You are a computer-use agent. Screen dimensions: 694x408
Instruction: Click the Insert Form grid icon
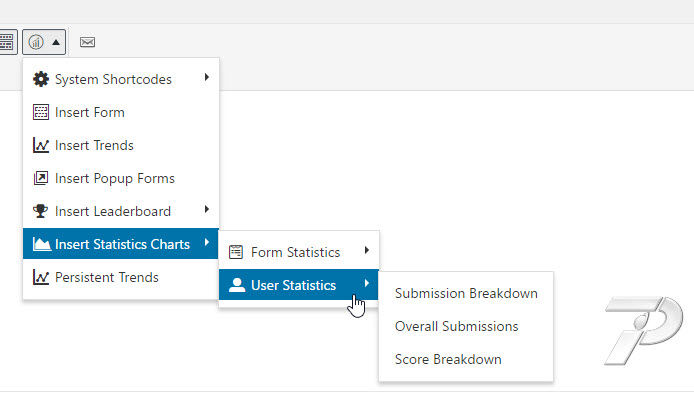(41, 112)
